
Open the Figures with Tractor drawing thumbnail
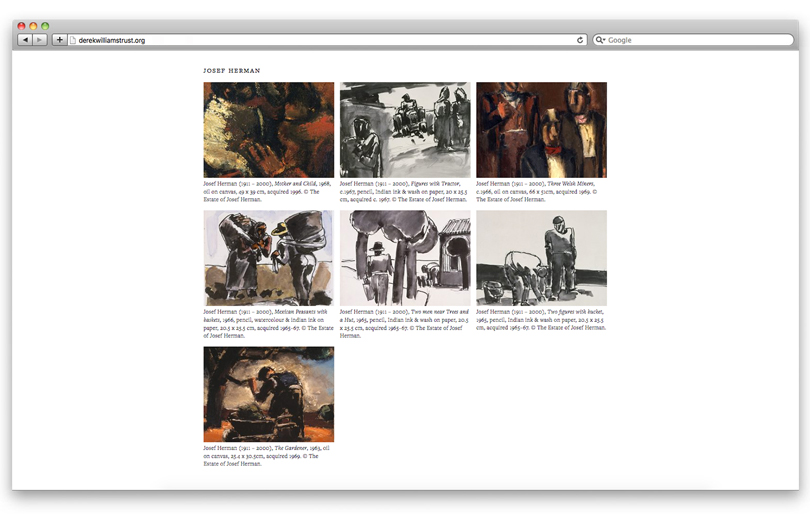tap(405, 130)
